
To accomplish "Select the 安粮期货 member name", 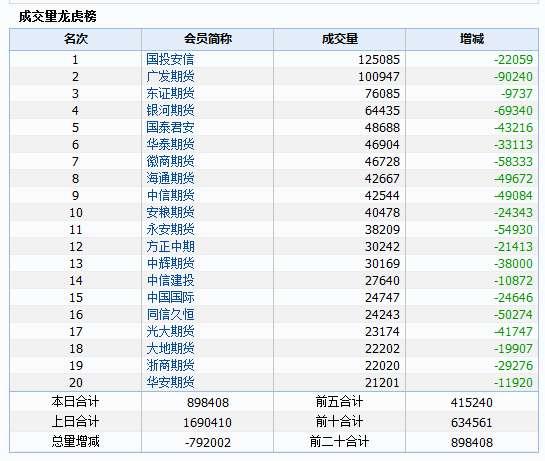I will [170, 212].
